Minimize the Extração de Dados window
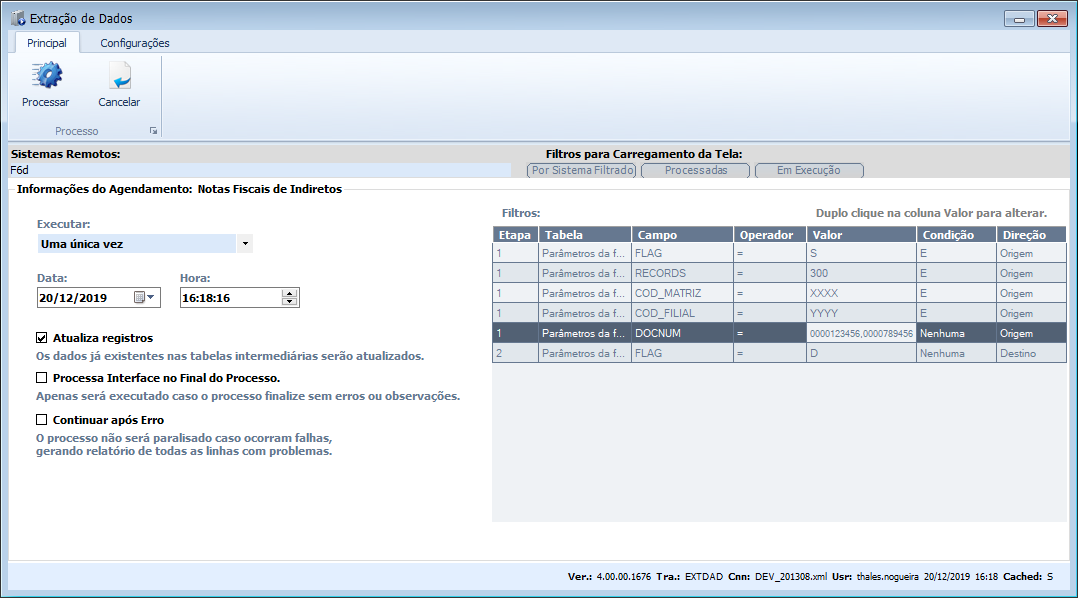Image resolution: width=1078 pixels, height=598 pixels. [1019, 19]
